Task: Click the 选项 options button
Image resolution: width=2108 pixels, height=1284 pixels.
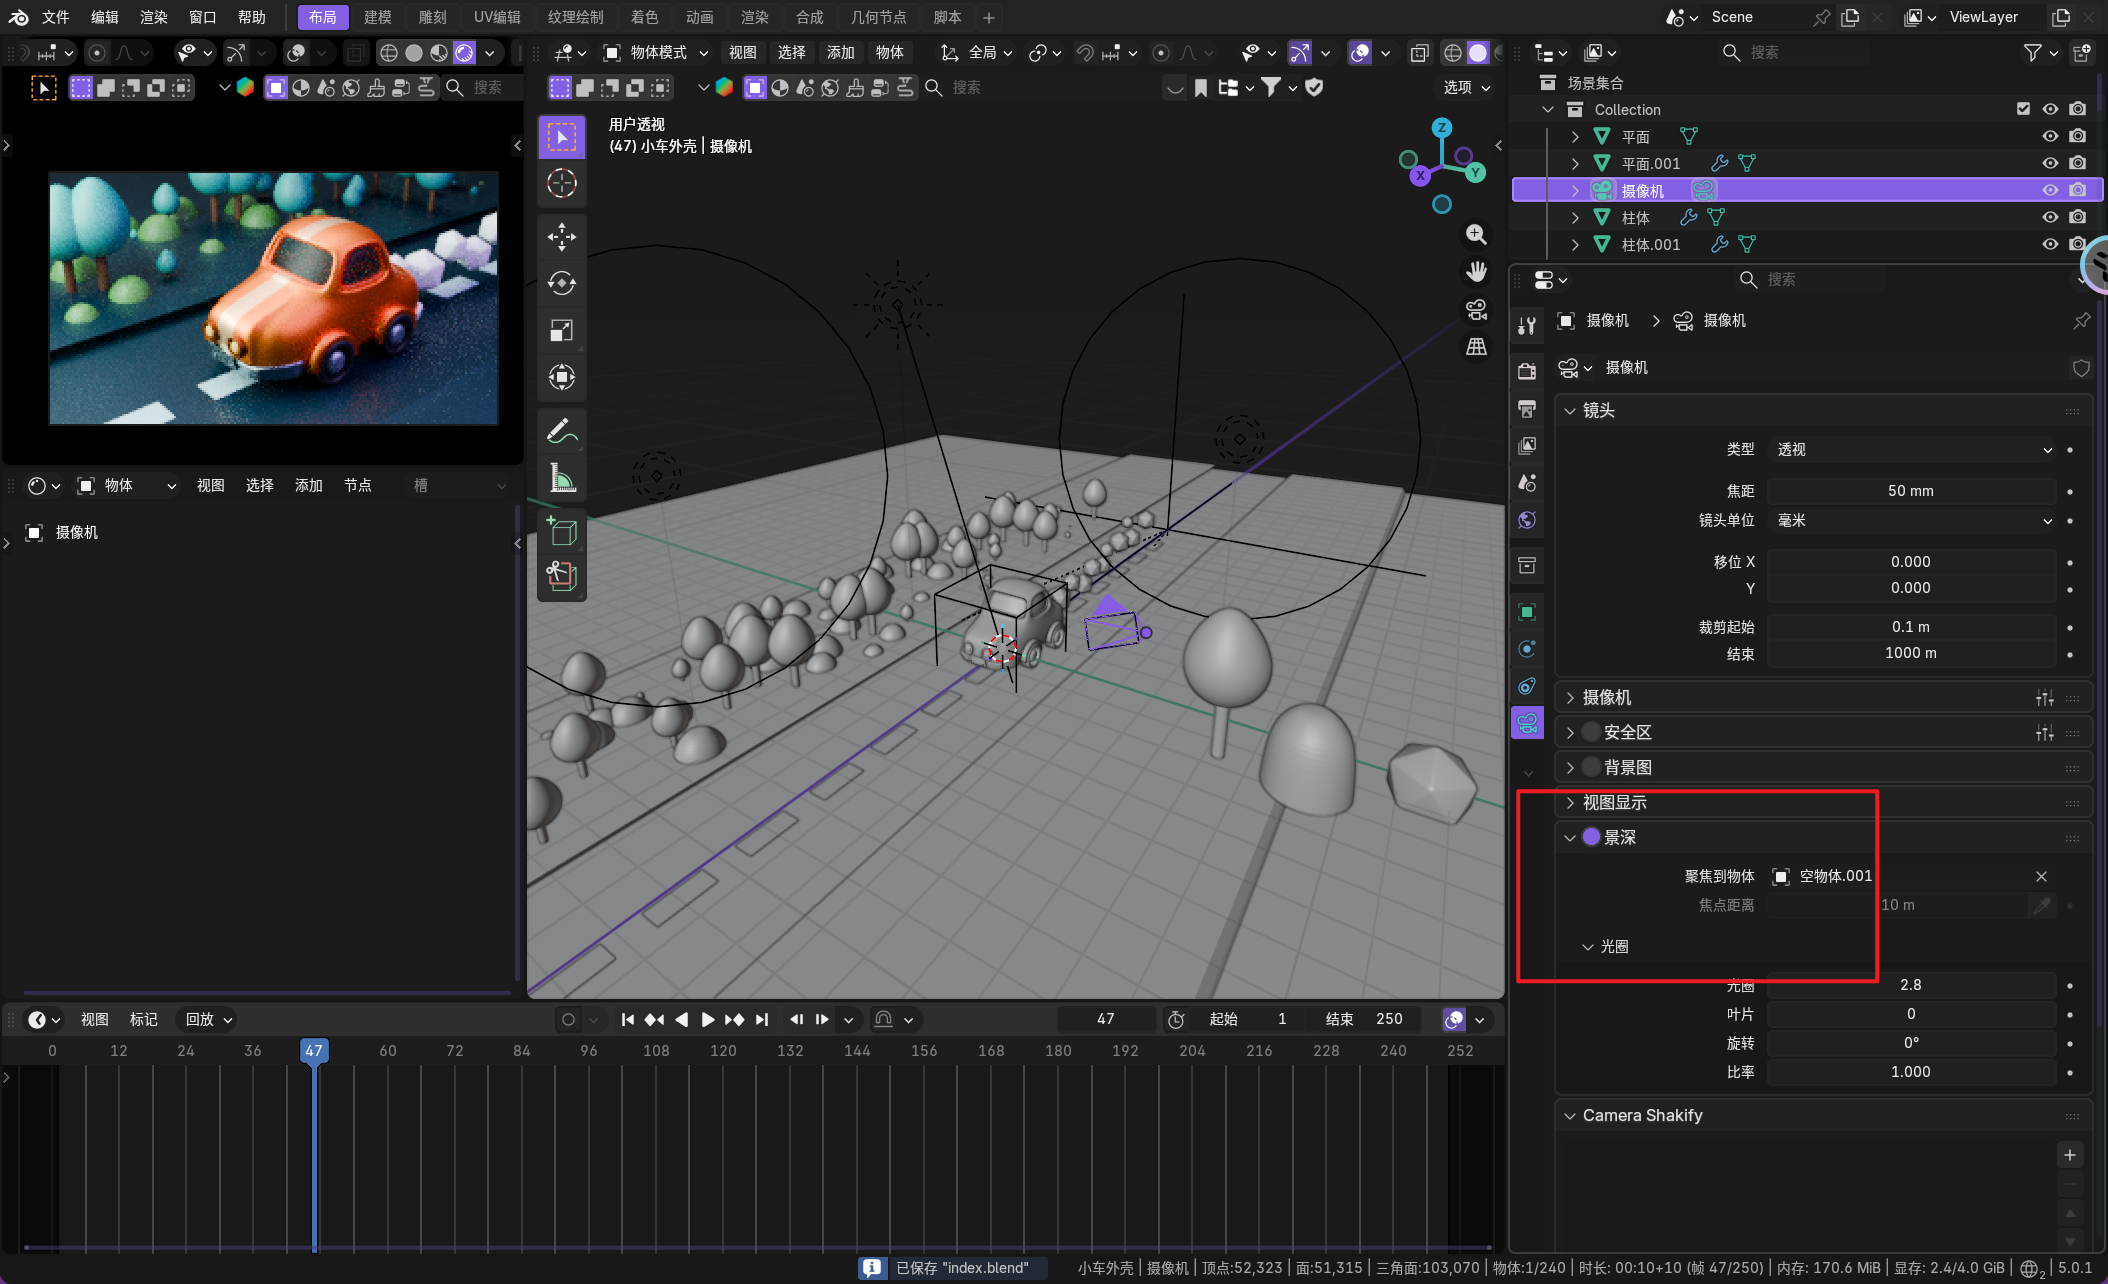Action: [x=1466, y=88]
